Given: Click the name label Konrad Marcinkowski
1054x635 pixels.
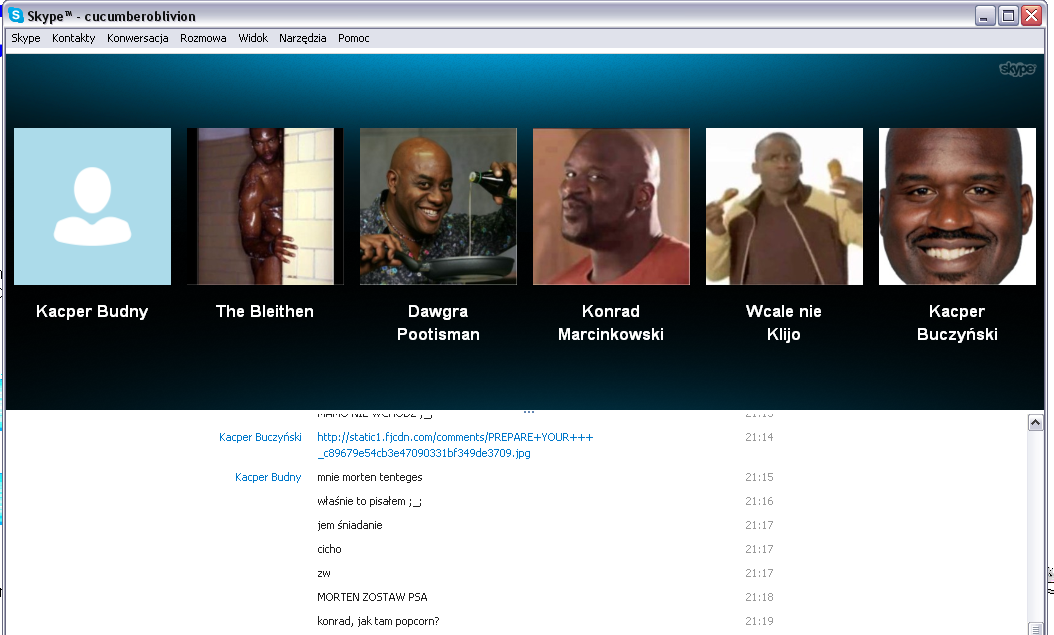Looking at the screenshot, I should (611, 323).
